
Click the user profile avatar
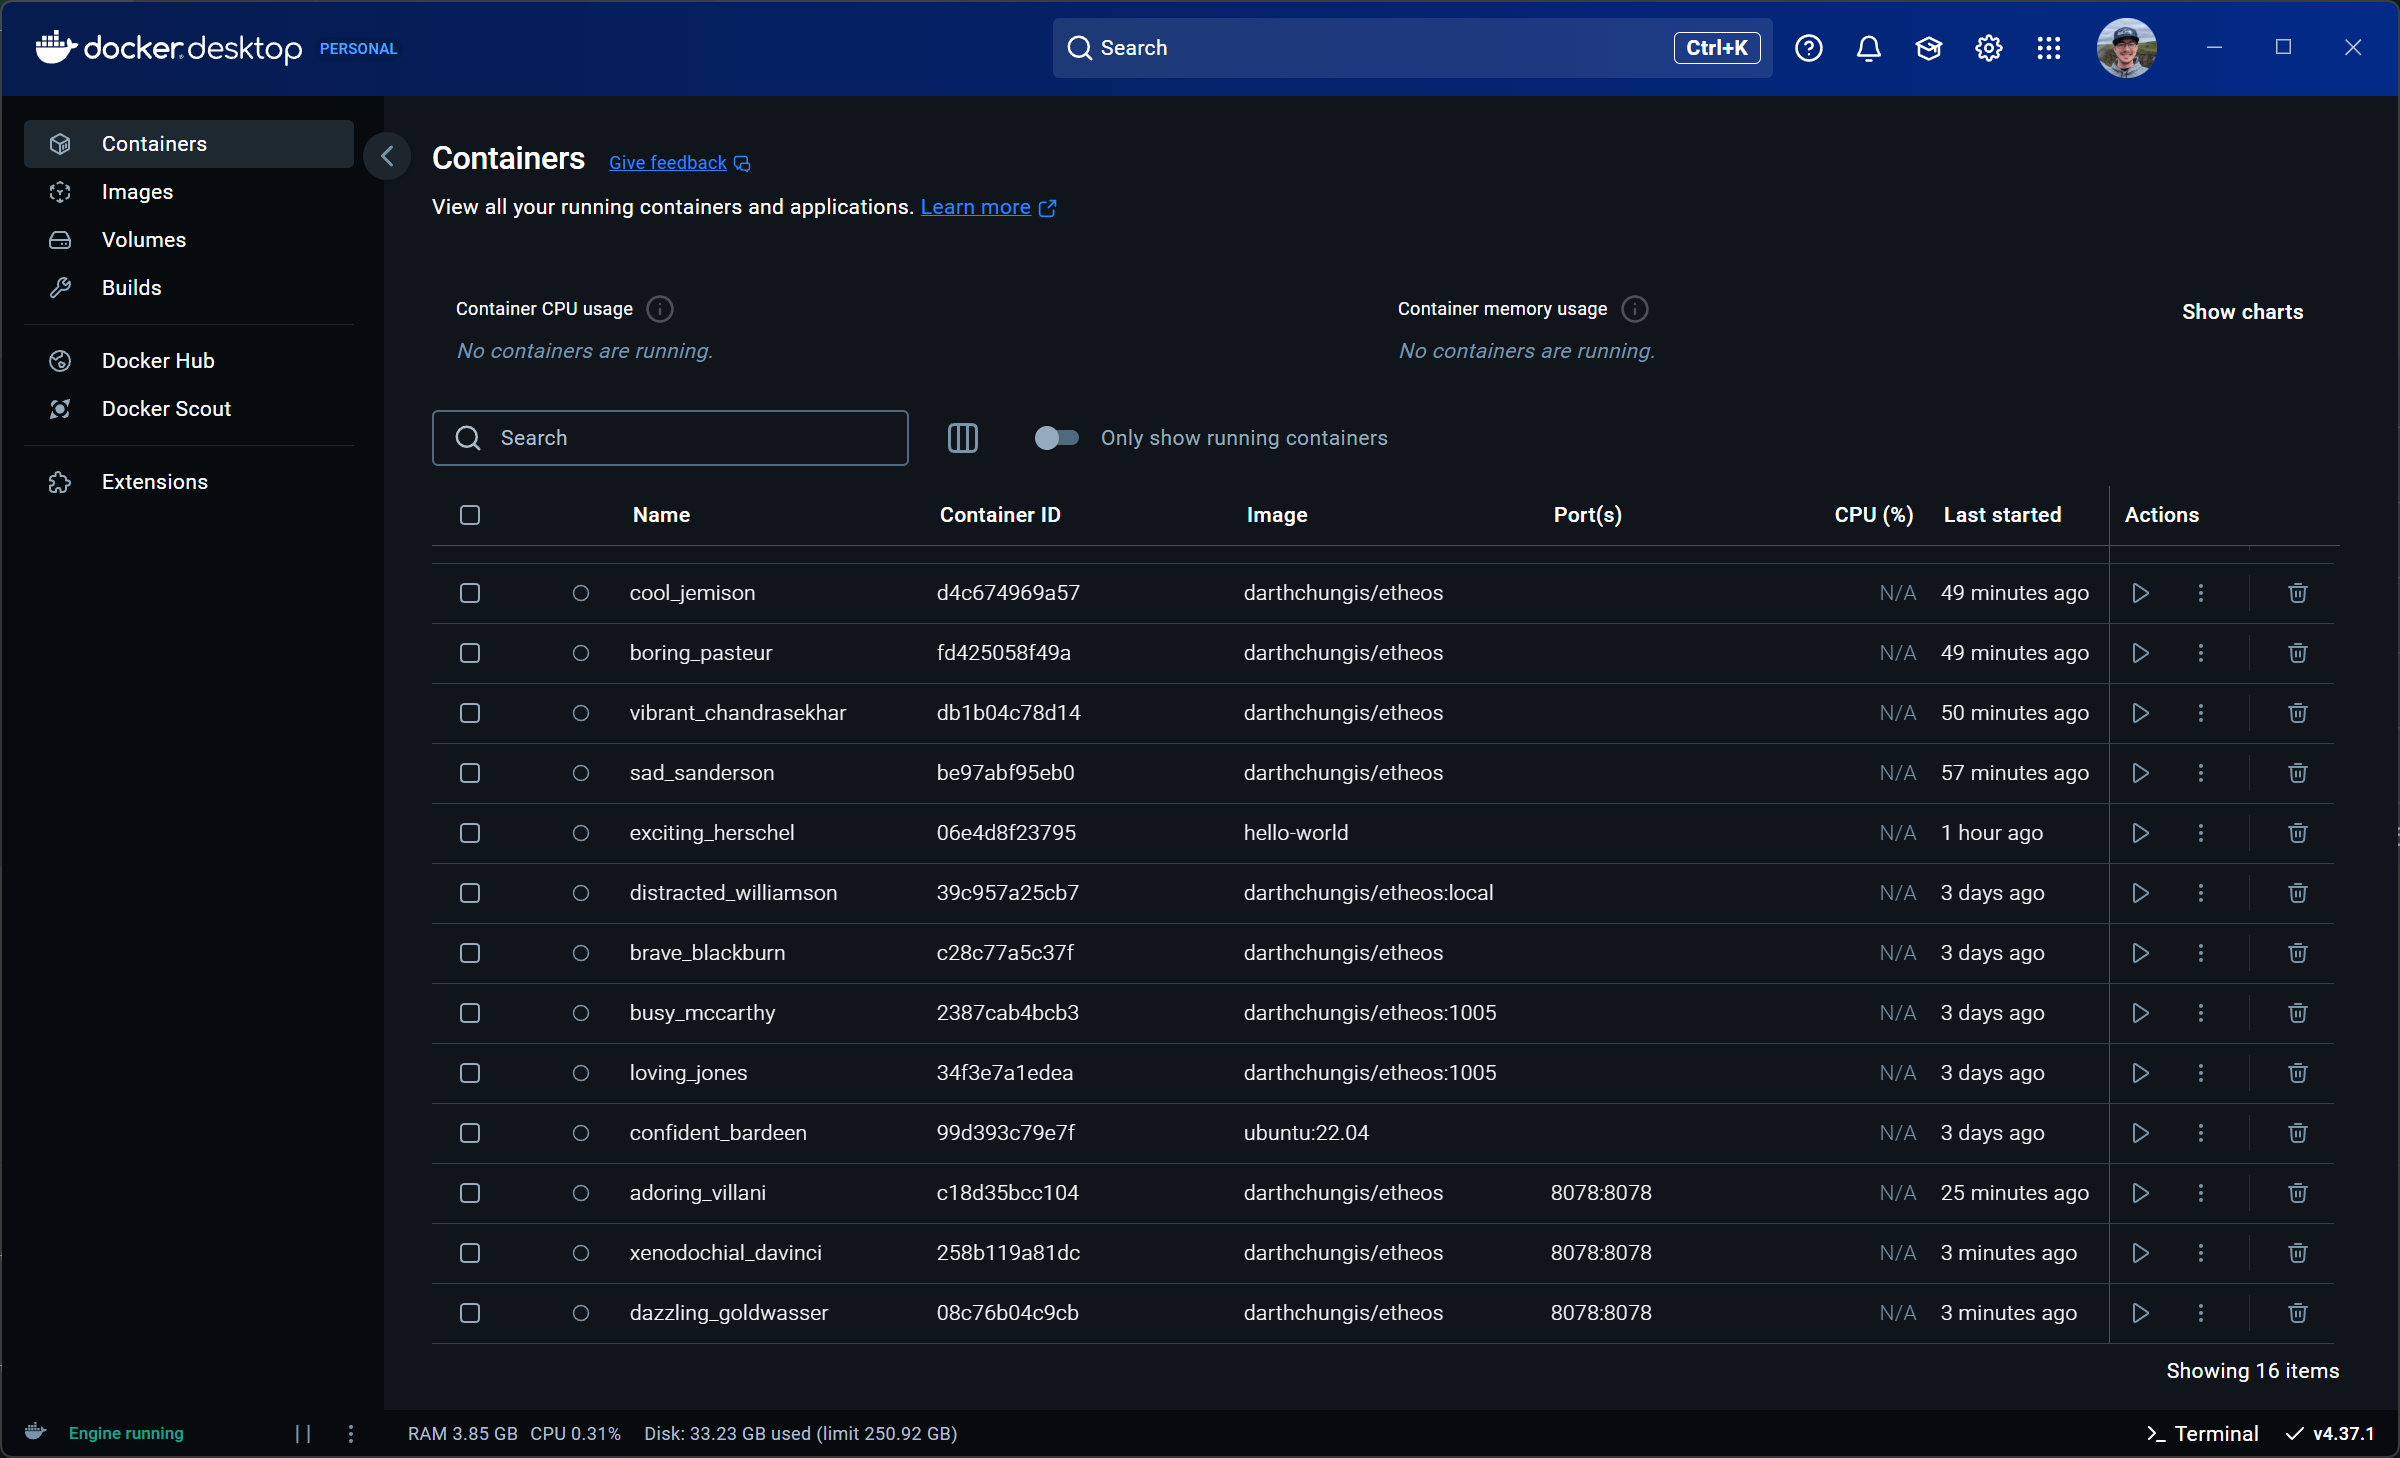[2126, 48]
